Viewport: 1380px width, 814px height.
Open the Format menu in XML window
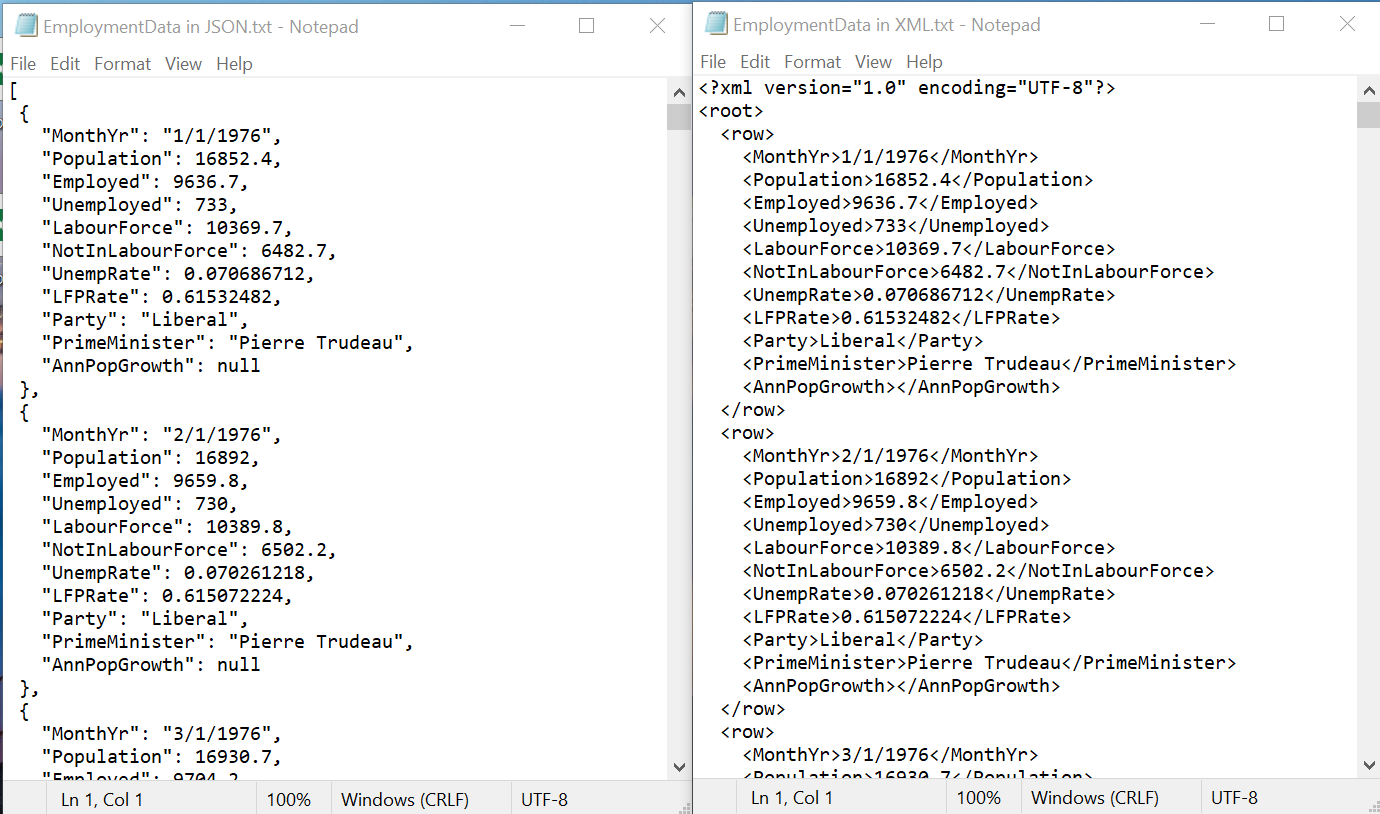[x=812, y=61]
